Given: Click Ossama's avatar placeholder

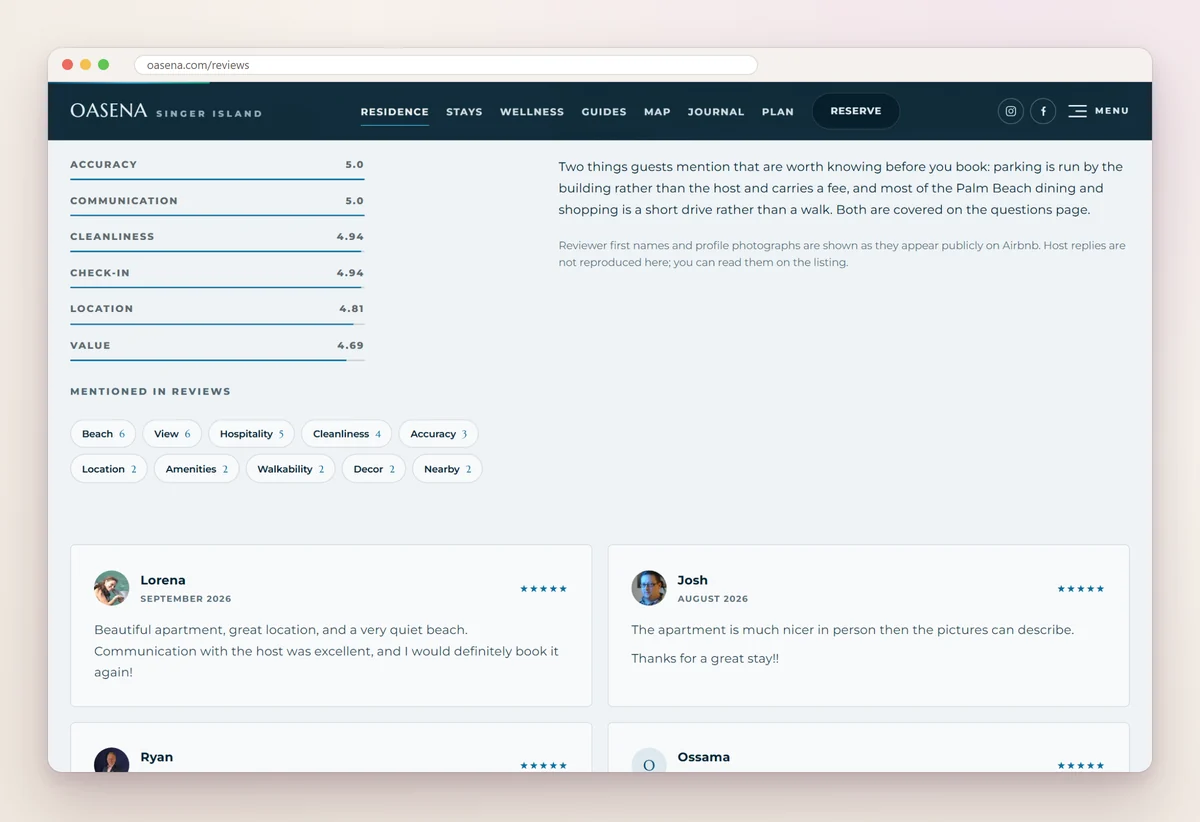Looking at the screenshot, I should [649, 760].
